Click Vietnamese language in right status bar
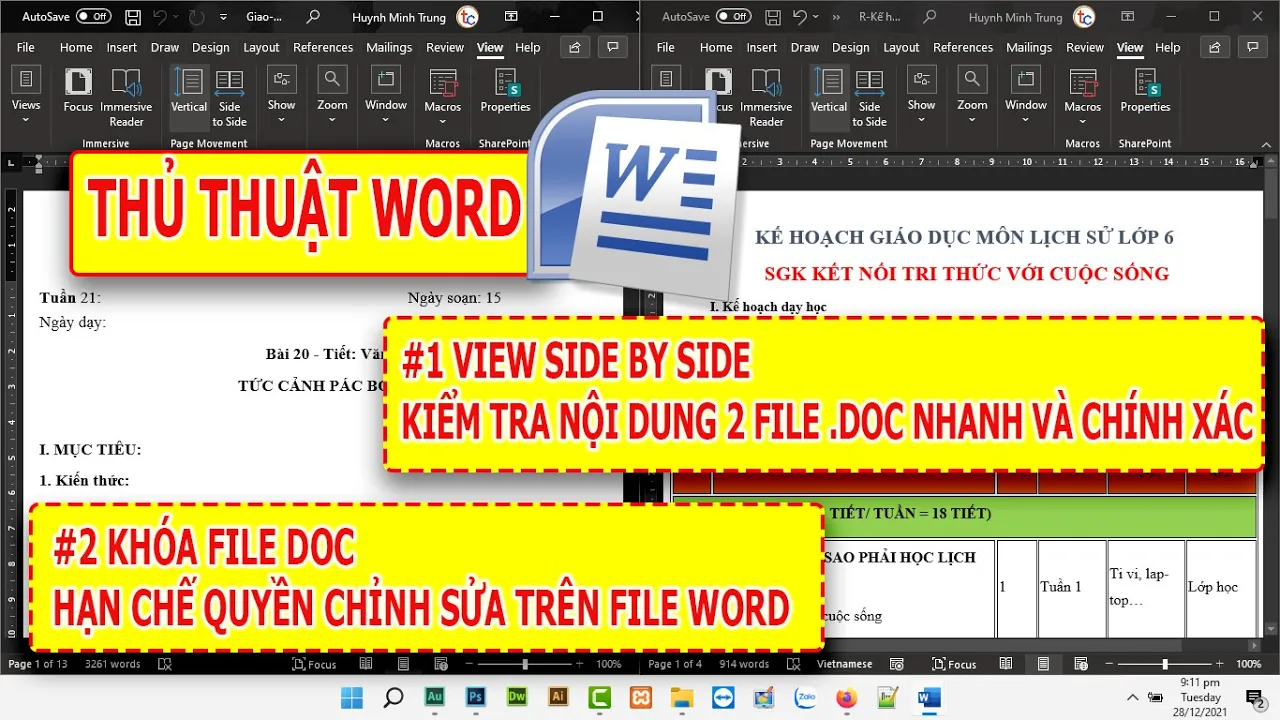1280x720 pixels. (845, 664)
